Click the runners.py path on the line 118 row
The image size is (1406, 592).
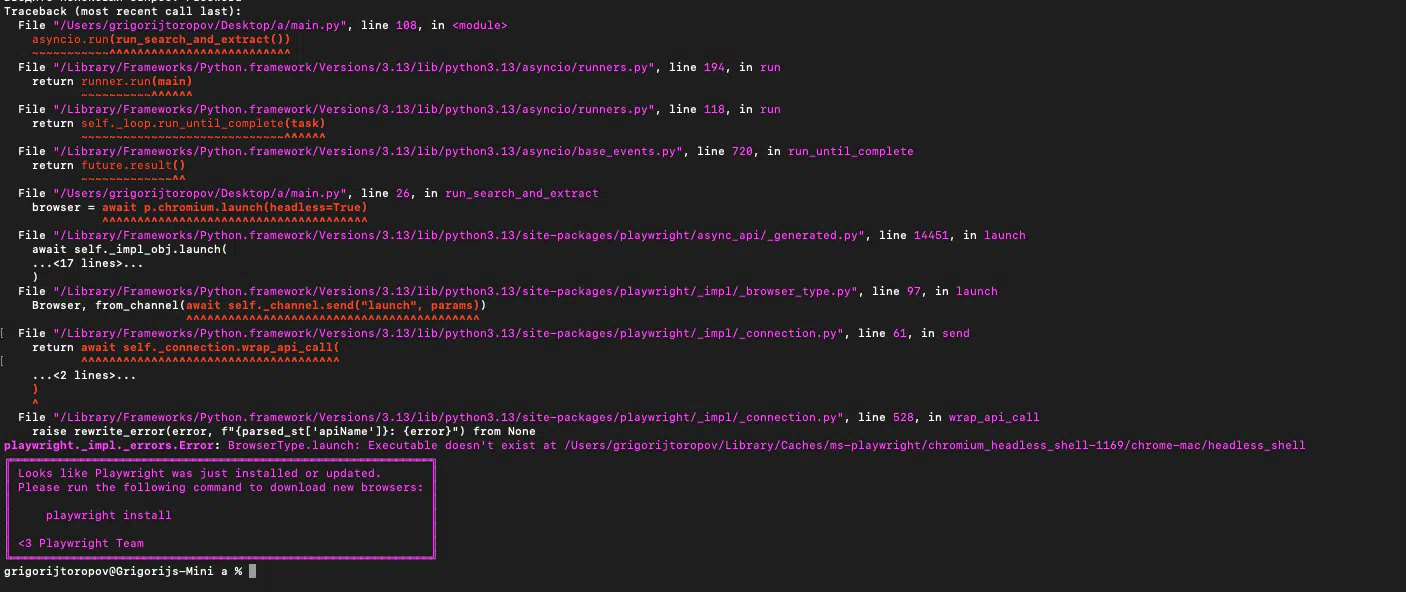354,109
